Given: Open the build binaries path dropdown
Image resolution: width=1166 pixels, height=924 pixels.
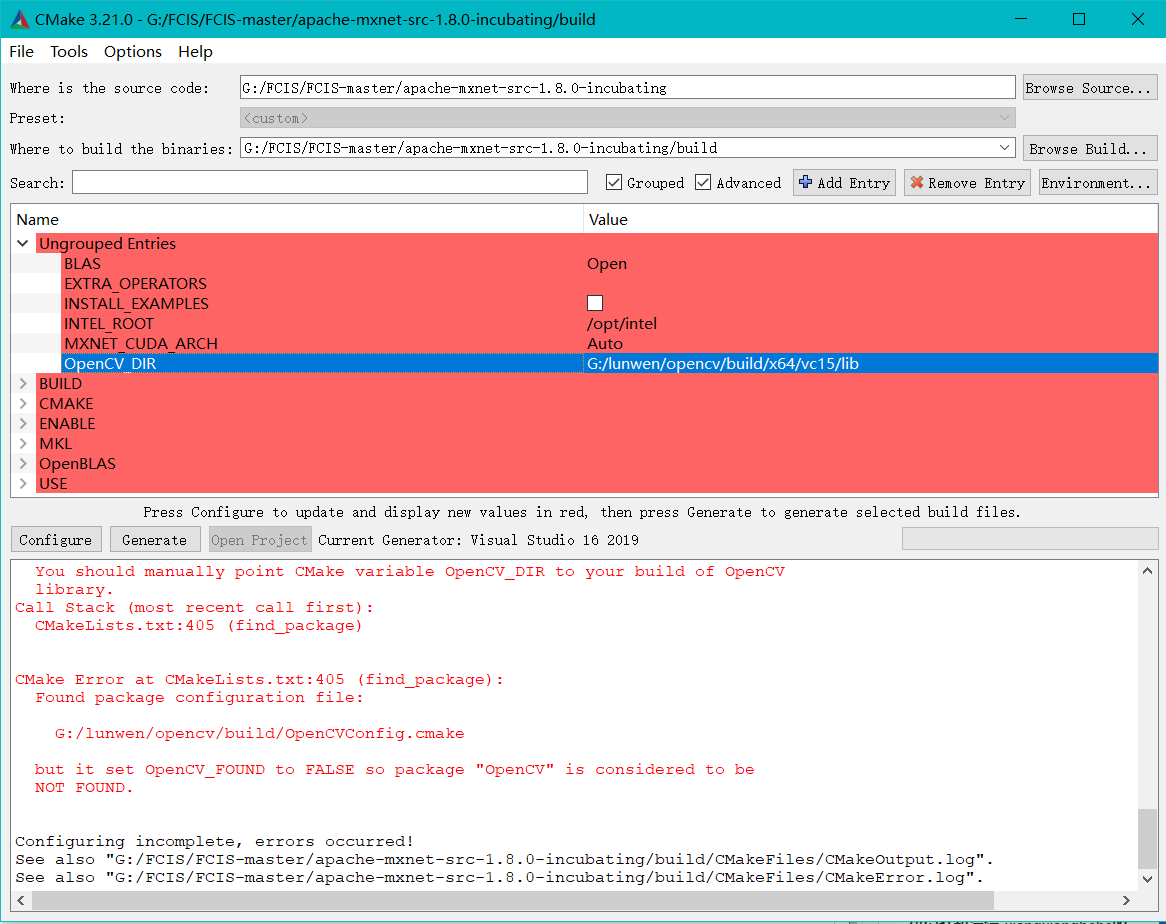Looking at the screenshot, I should pyautogui.click(x=1004, y=148).
